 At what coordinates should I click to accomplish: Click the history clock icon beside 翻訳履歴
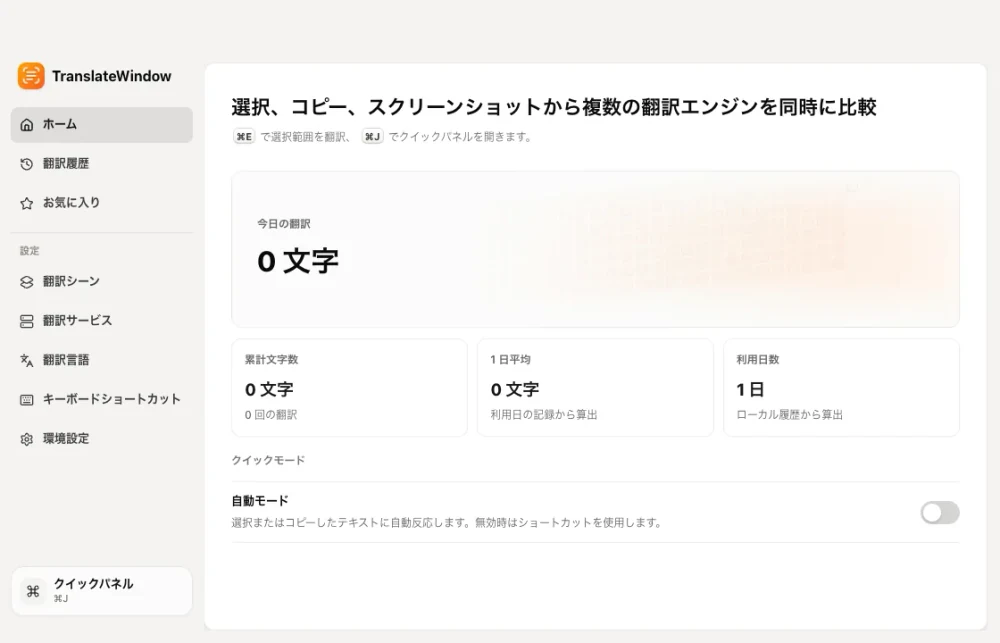point(27,164)
